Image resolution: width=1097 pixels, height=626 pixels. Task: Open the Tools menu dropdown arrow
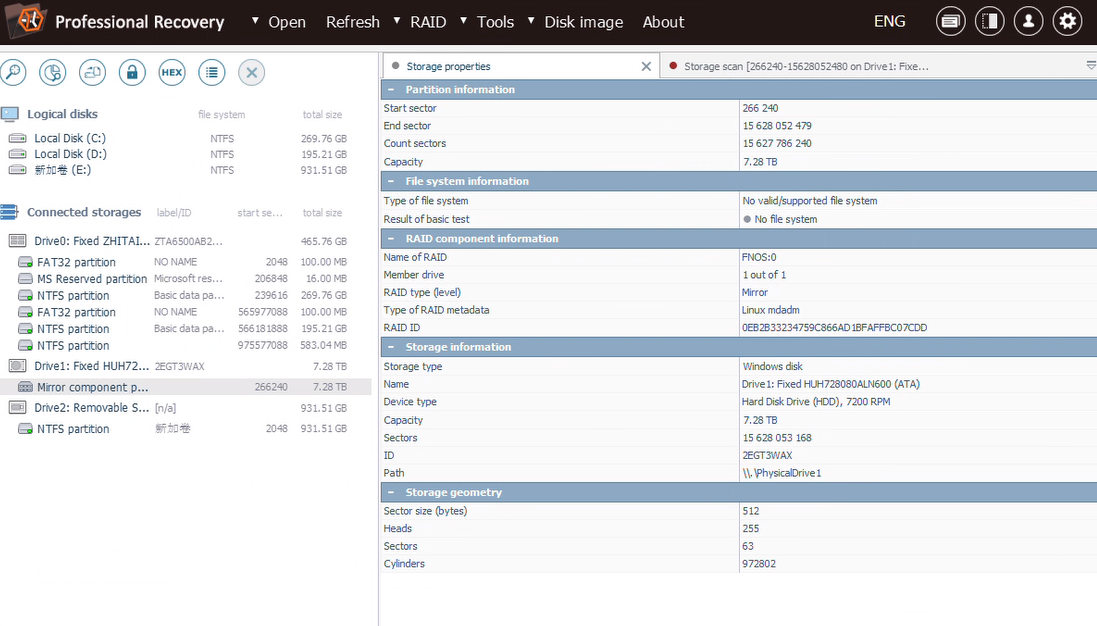click(463, 20)
